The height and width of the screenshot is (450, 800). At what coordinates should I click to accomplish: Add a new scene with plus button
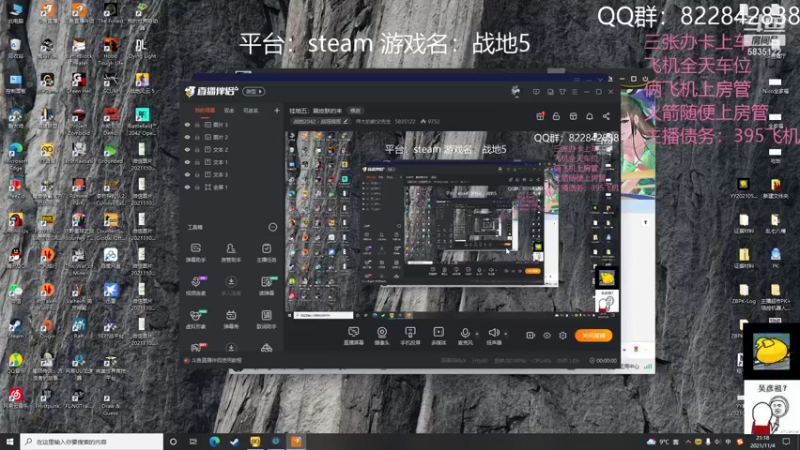[x=277, y=110]
